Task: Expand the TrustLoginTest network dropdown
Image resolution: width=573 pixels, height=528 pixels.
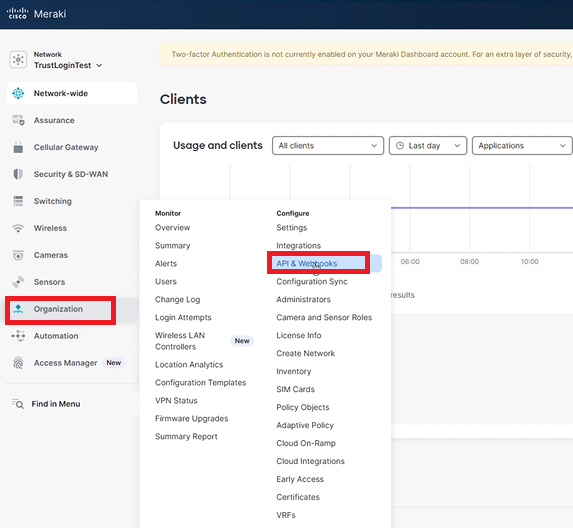Action: tap(68, 65)
